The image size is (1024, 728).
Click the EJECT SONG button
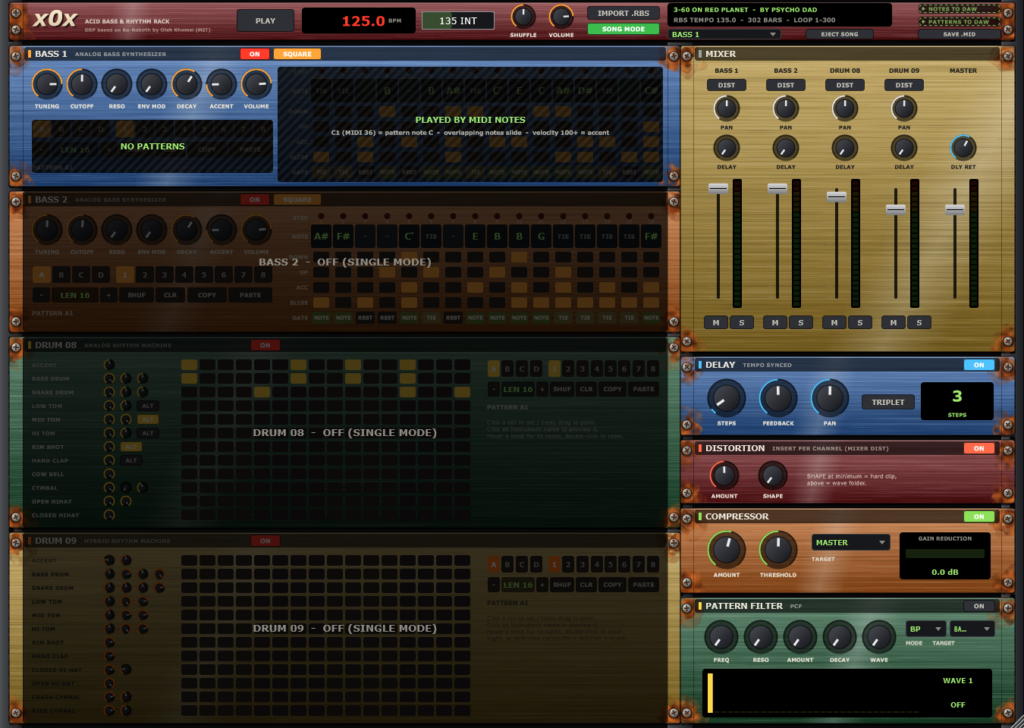coord(839,35)
